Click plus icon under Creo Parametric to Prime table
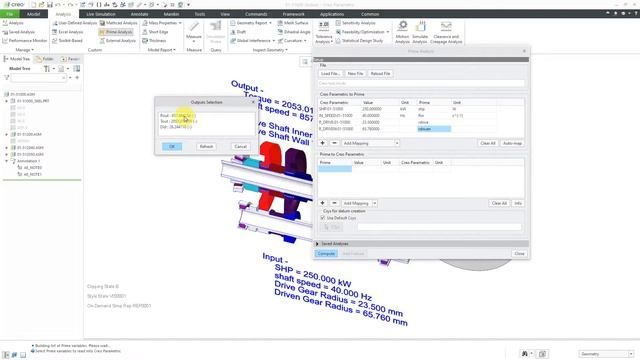This screenshot has height=360, width=640. pyautogui.click(x=322, y=143)
